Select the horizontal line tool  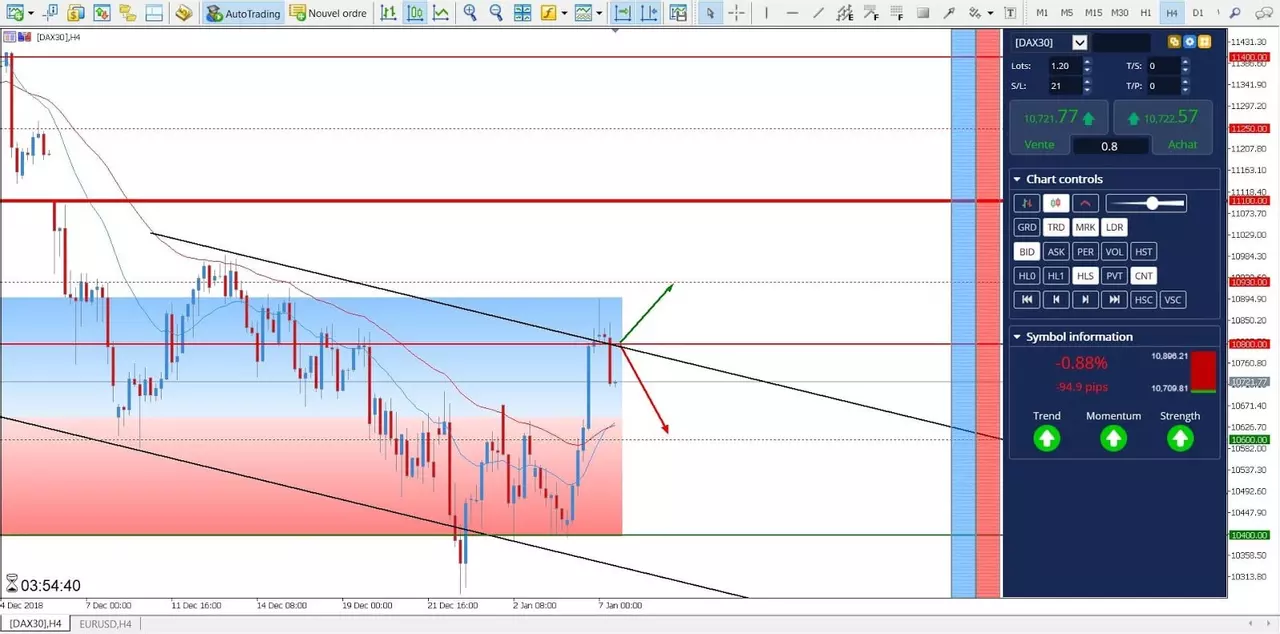(x=792, y=13)
